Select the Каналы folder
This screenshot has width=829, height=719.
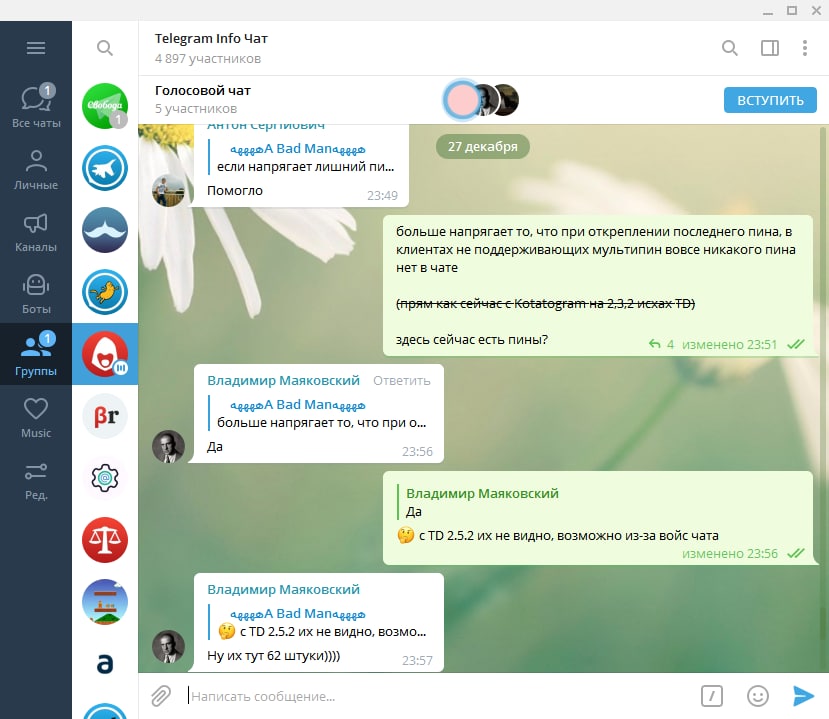coord(36,232)
